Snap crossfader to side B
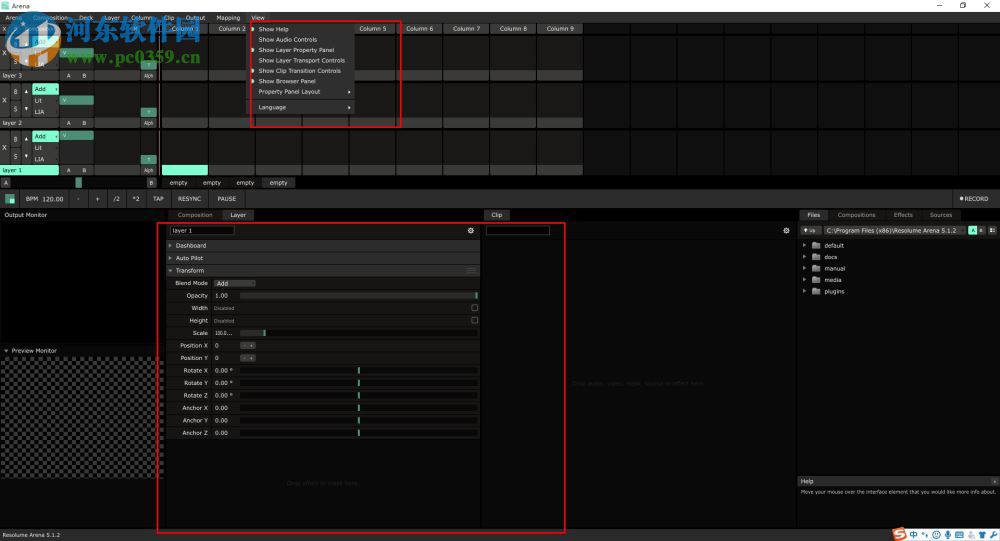Screen dimensions: 1000x541 152,182
